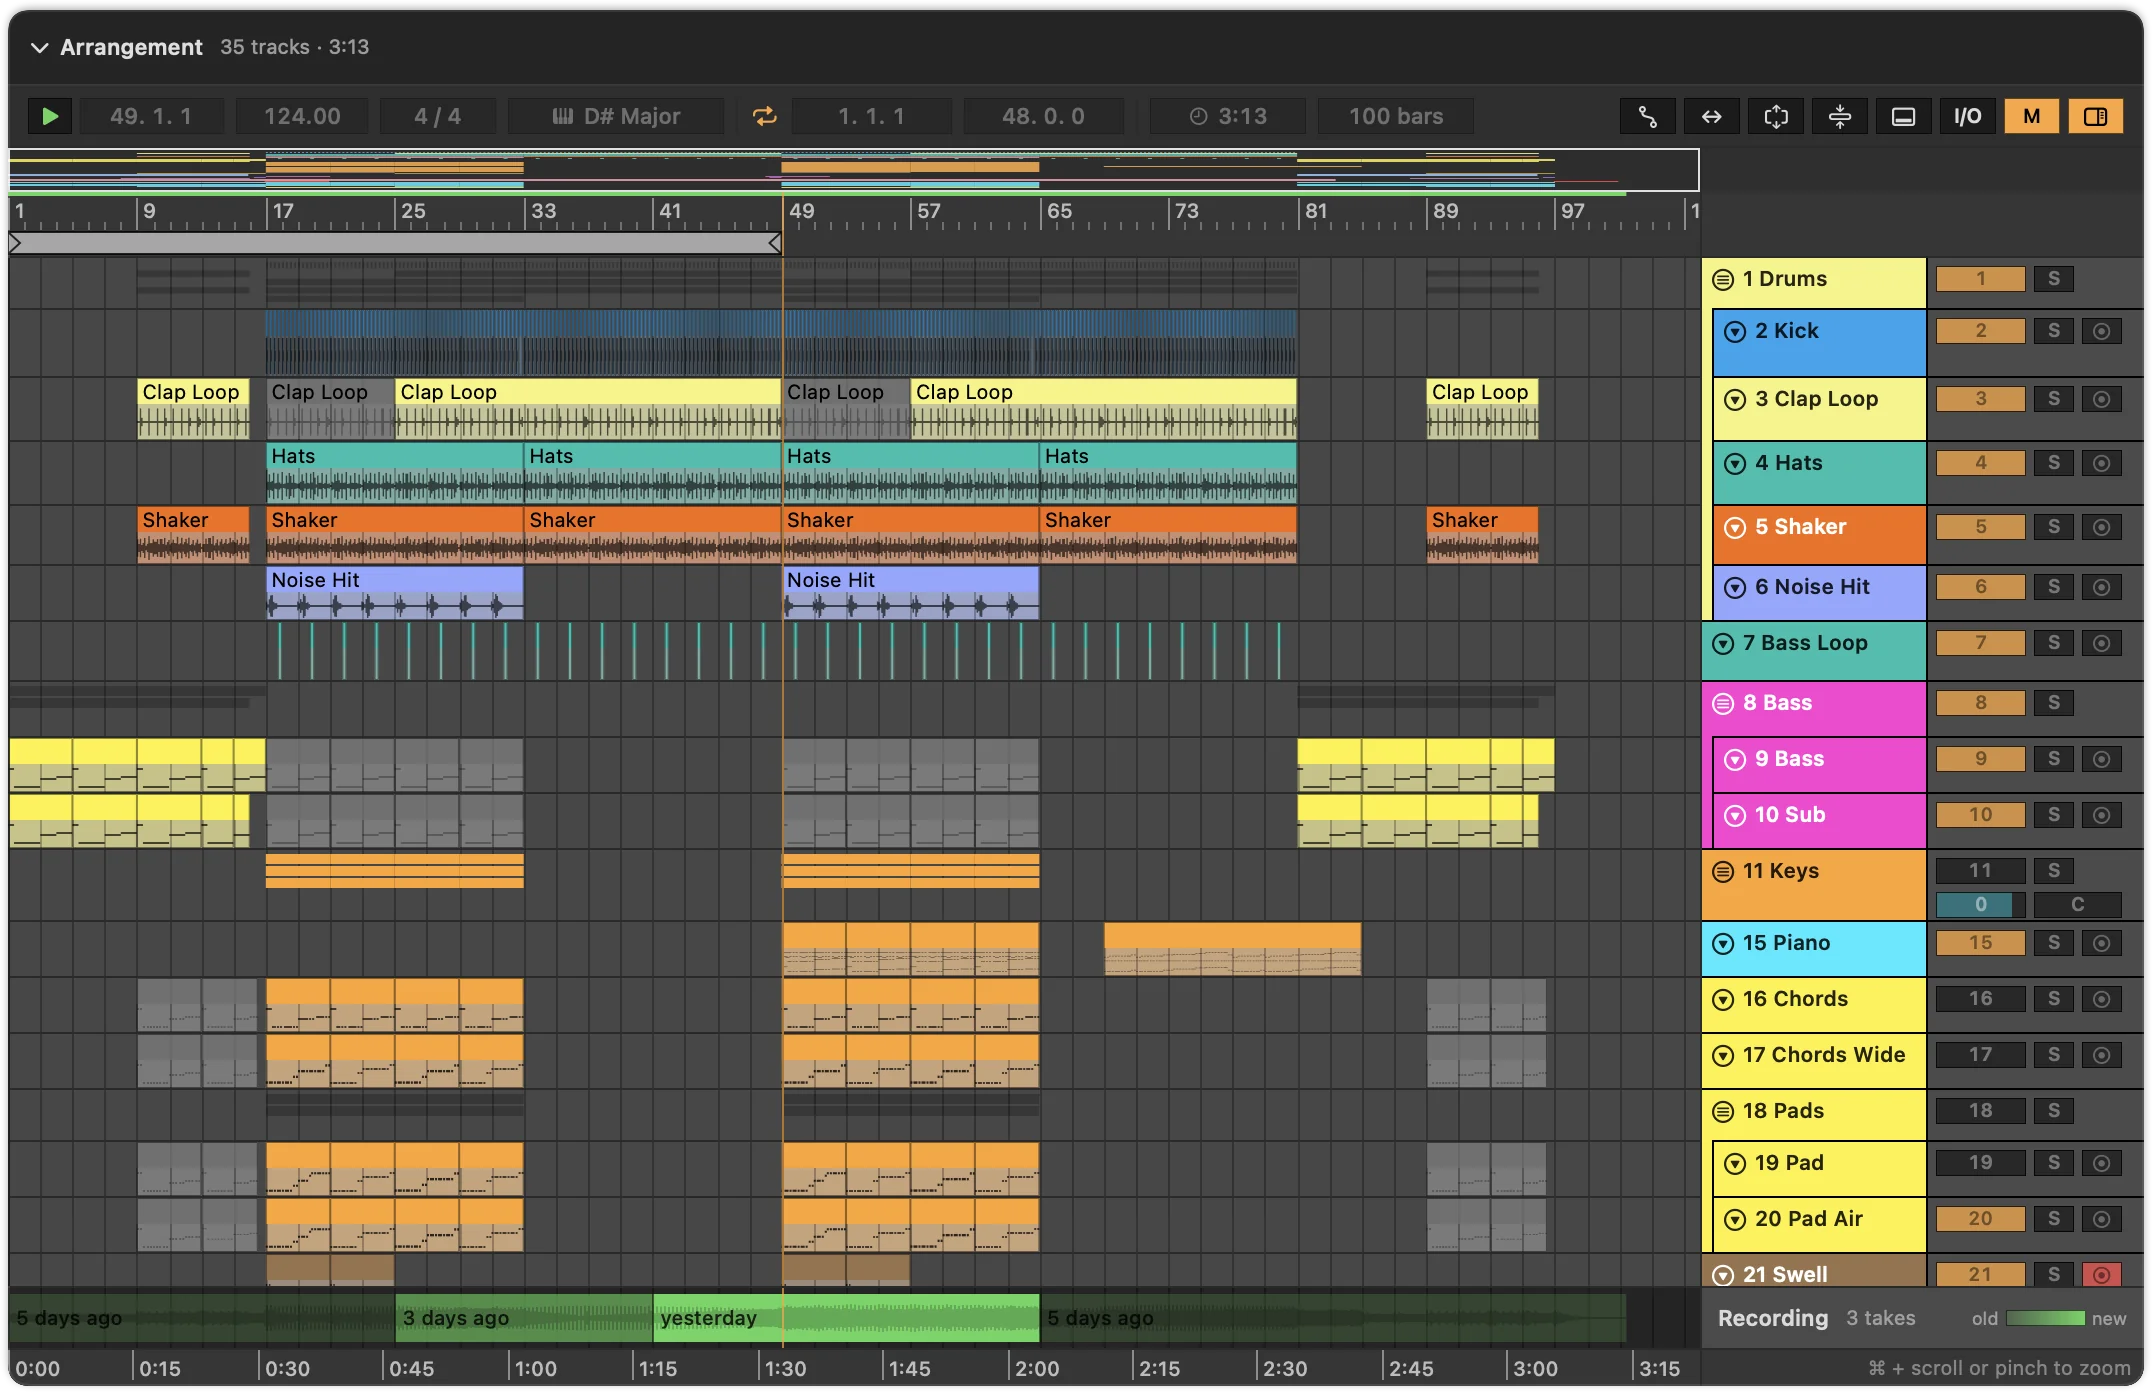2152x1392 pixels.
Task: Arm the 2 Kick track for recording
Action: click(2101, 331)
